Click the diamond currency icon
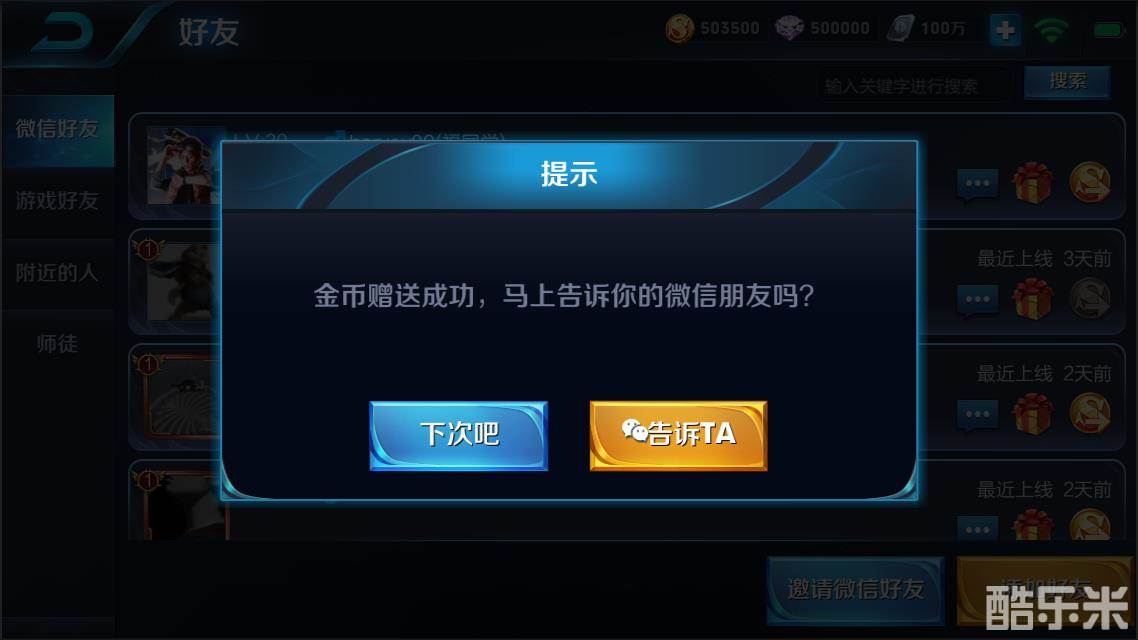The image size is (1138, 640). click(x=789, y=29)
